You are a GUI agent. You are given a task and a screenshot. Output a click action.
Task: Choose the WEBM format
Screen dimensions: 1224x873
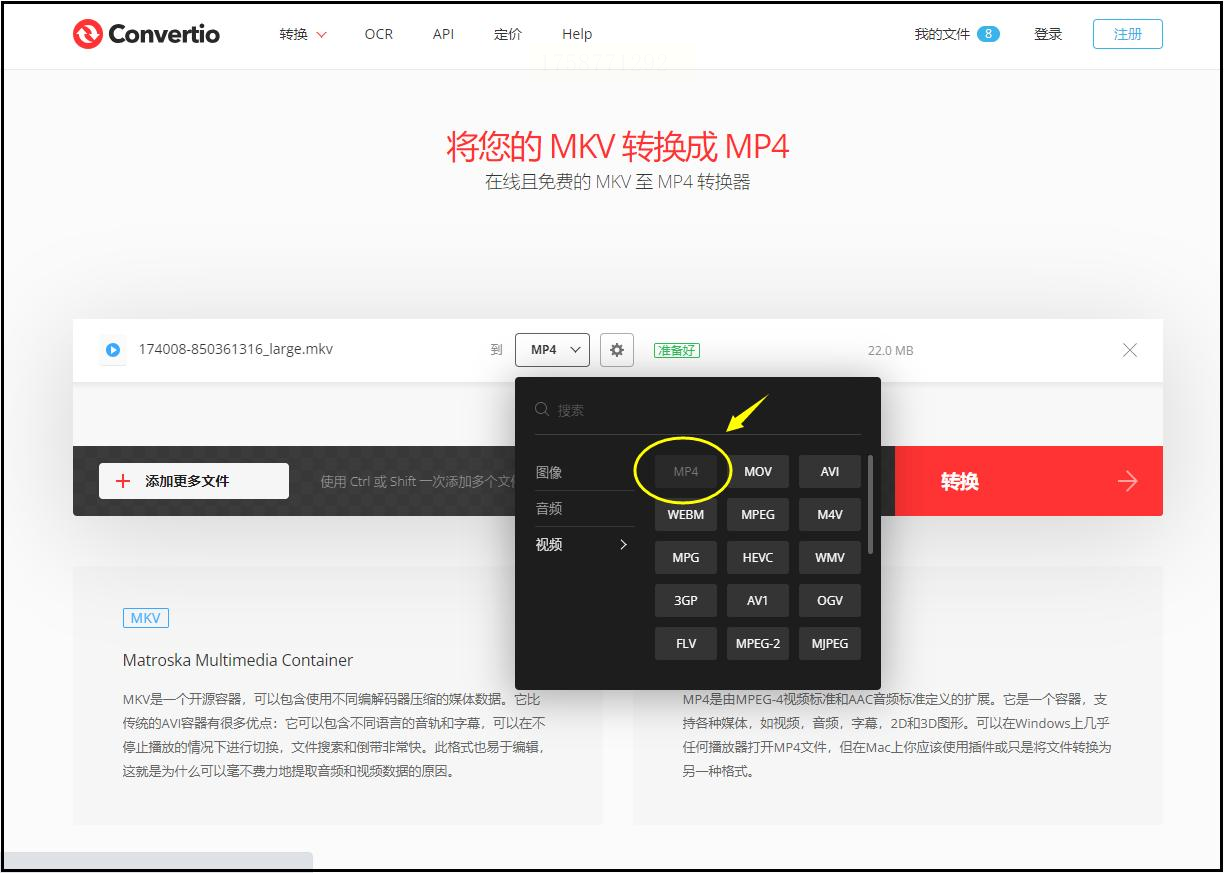686,515
